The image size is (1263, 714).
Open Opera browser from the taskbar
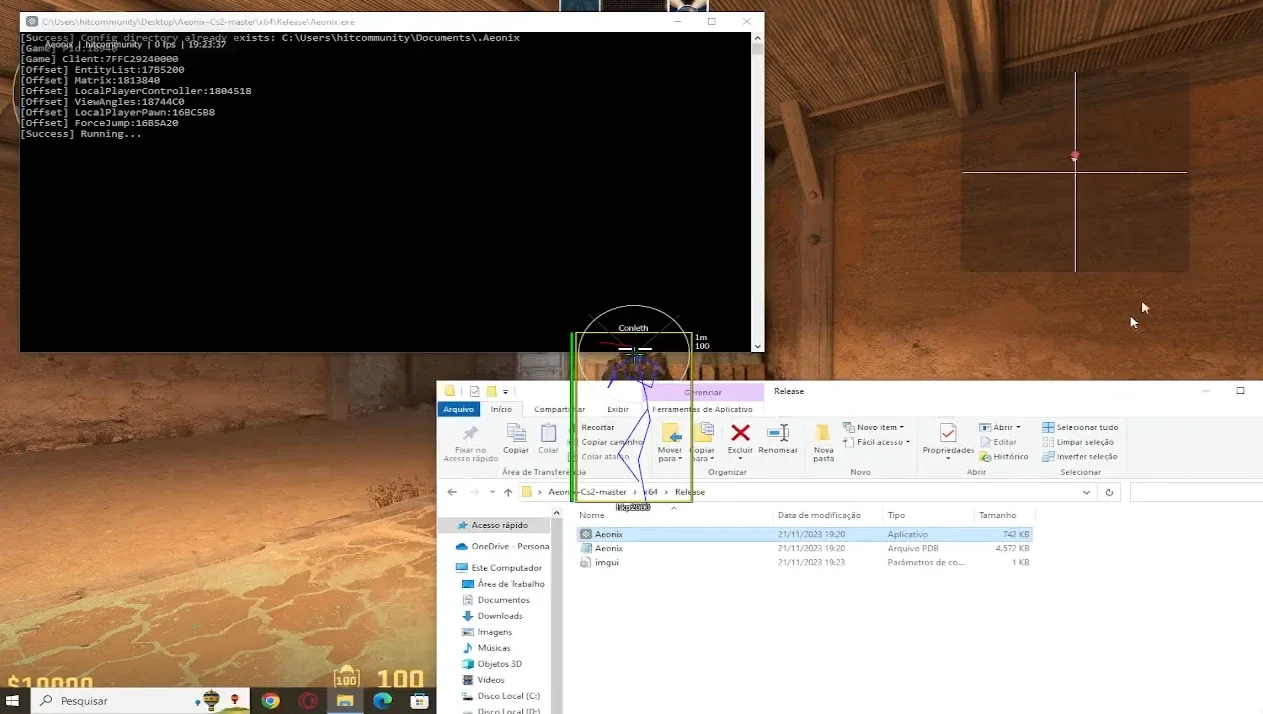[308, 701]
